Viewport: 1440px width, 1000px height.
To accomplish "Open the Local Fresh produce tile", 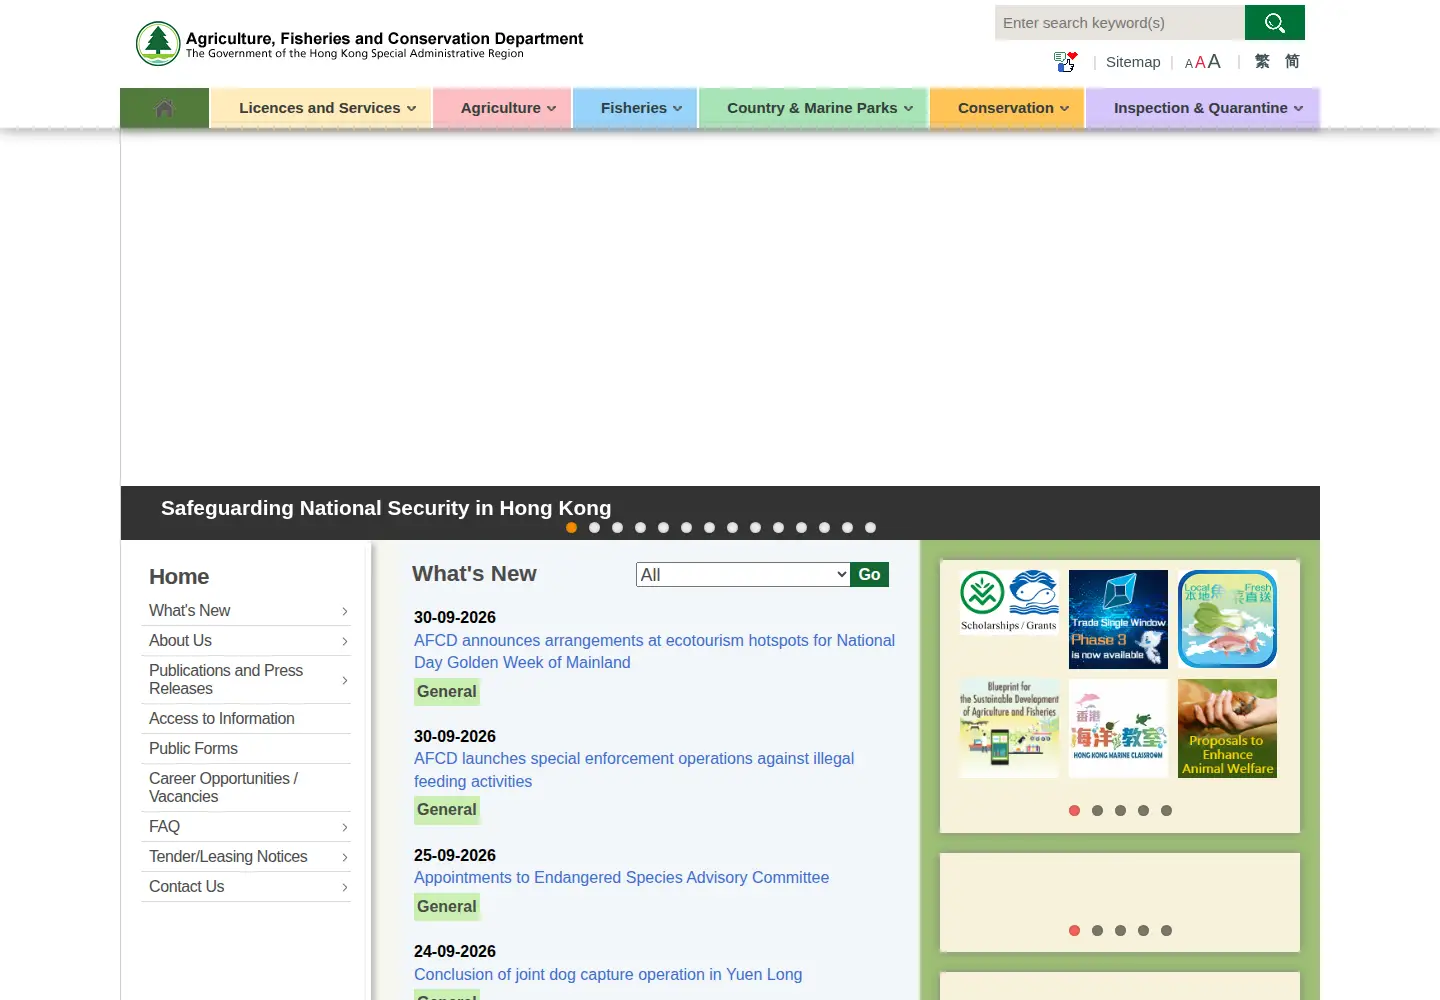I will [x=1227, y=619].
